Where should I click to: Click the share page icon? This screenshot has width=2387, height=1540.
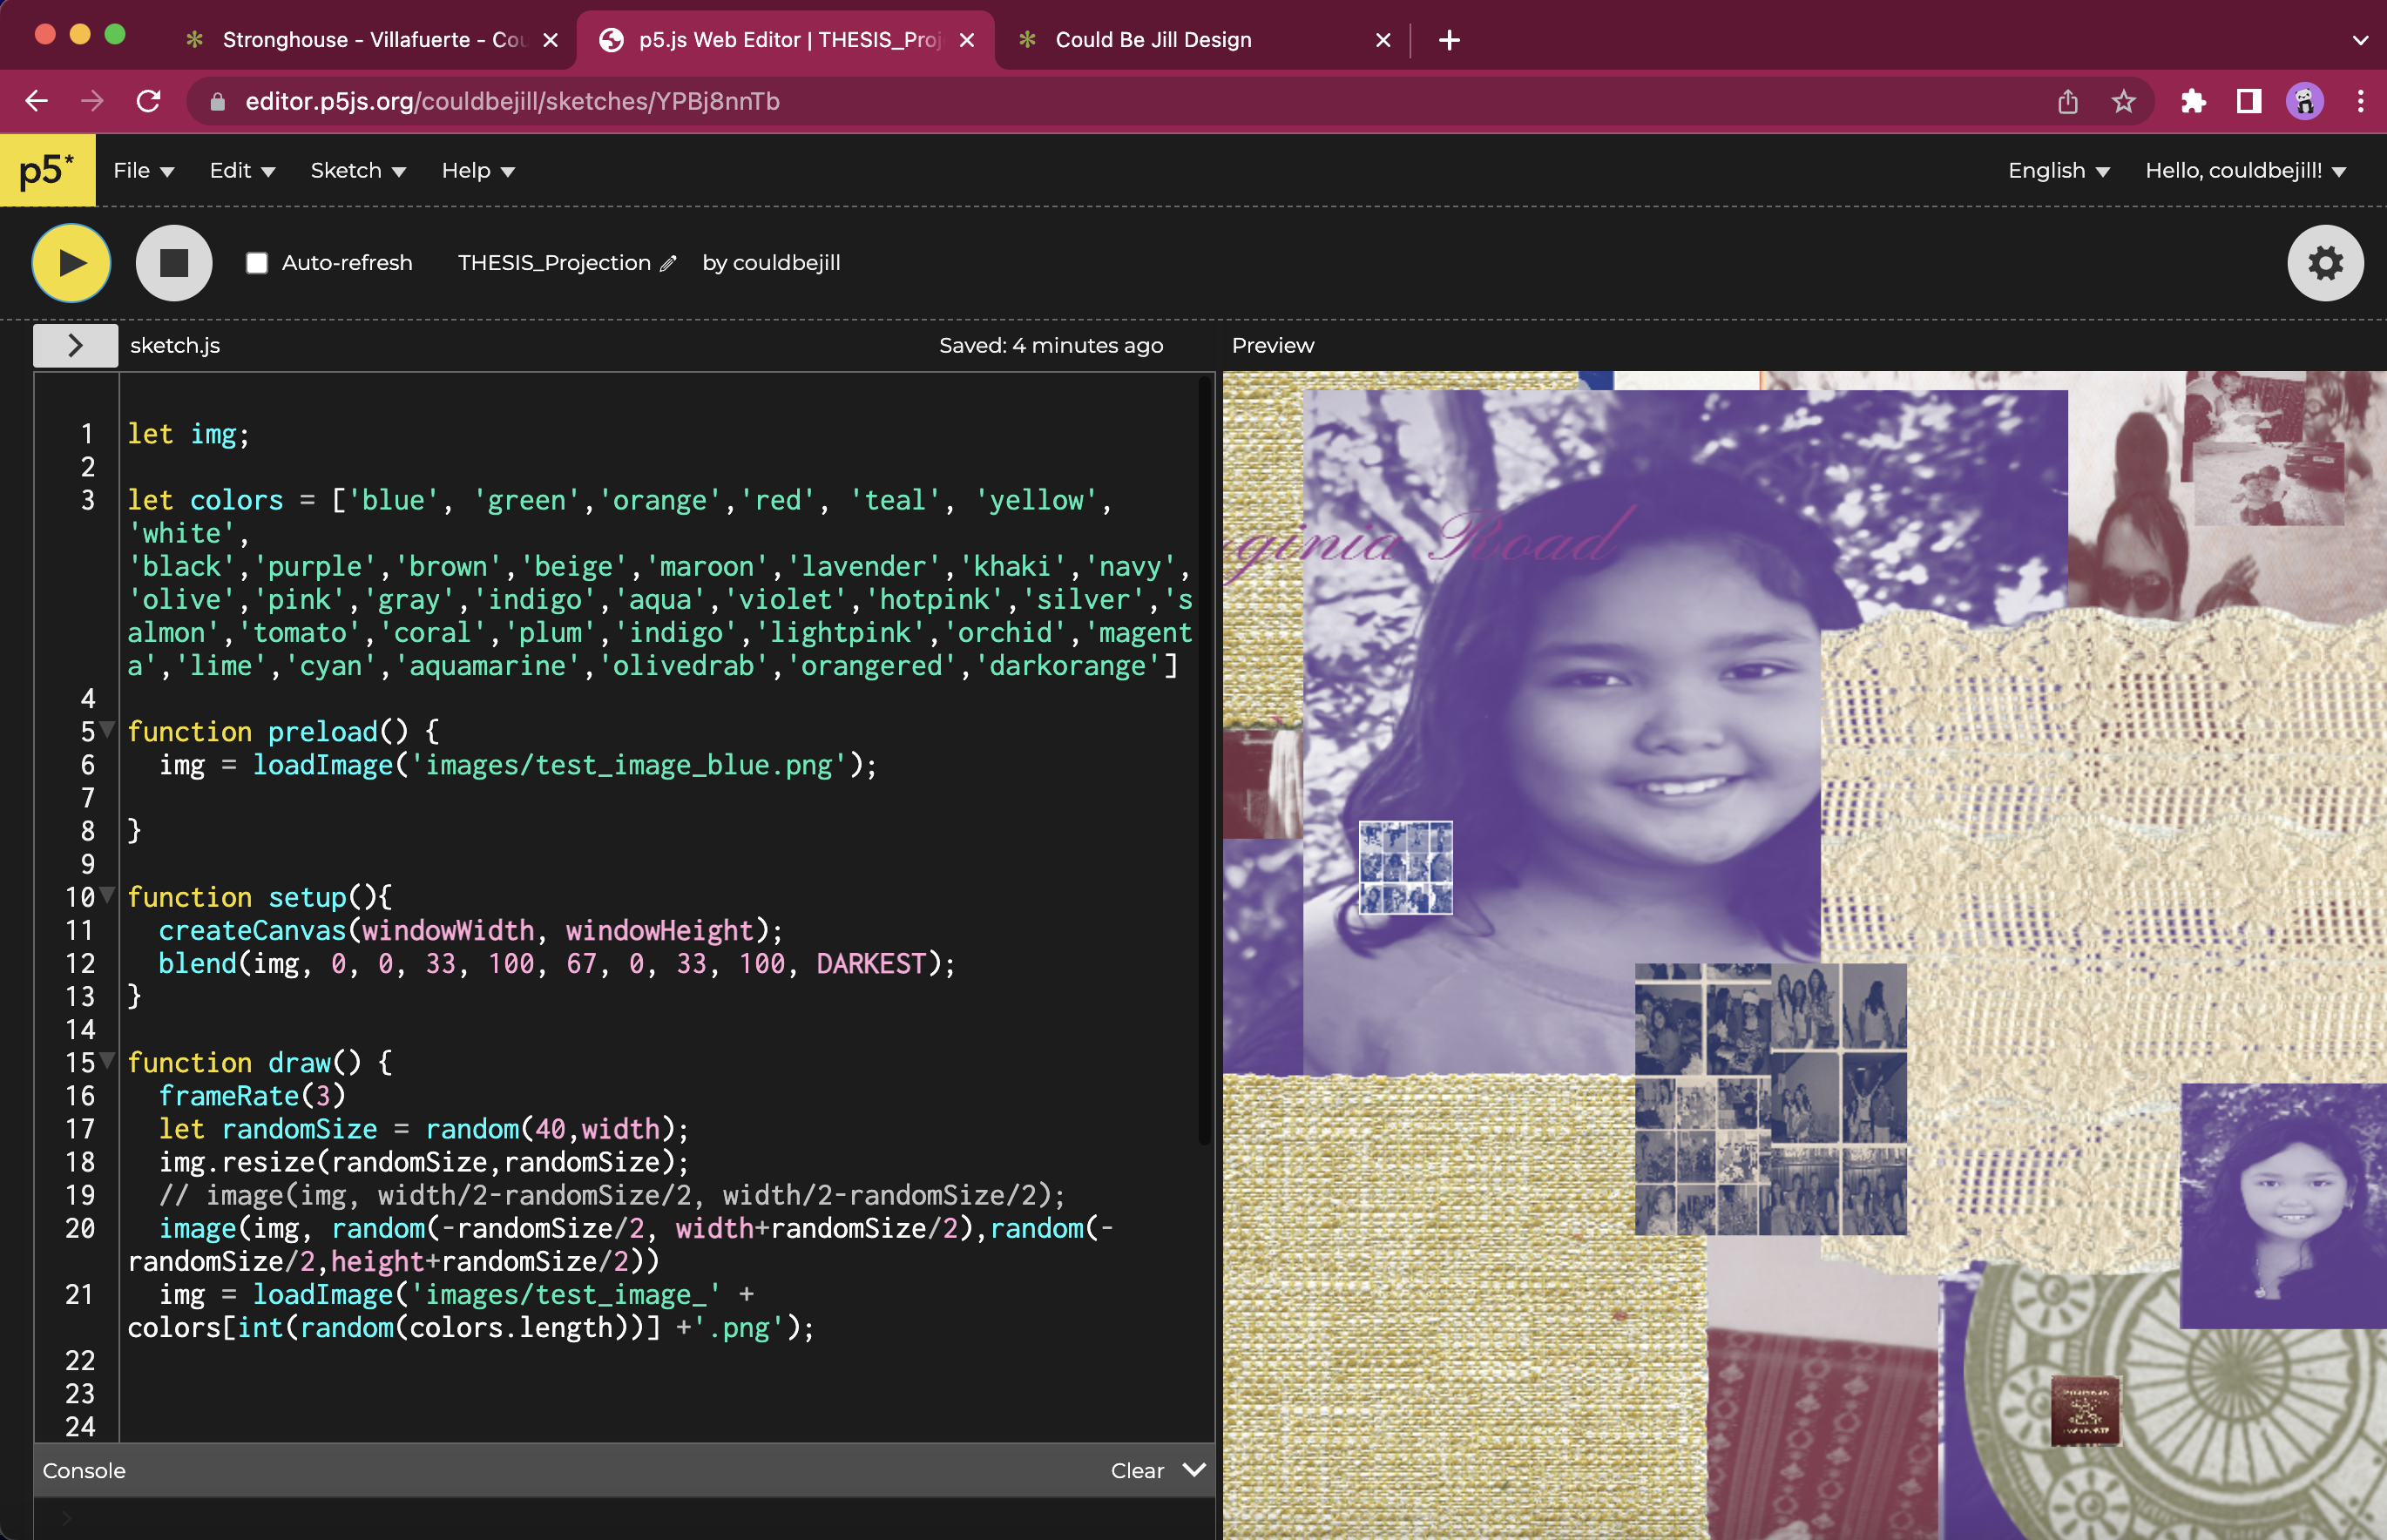(2067, 101)
